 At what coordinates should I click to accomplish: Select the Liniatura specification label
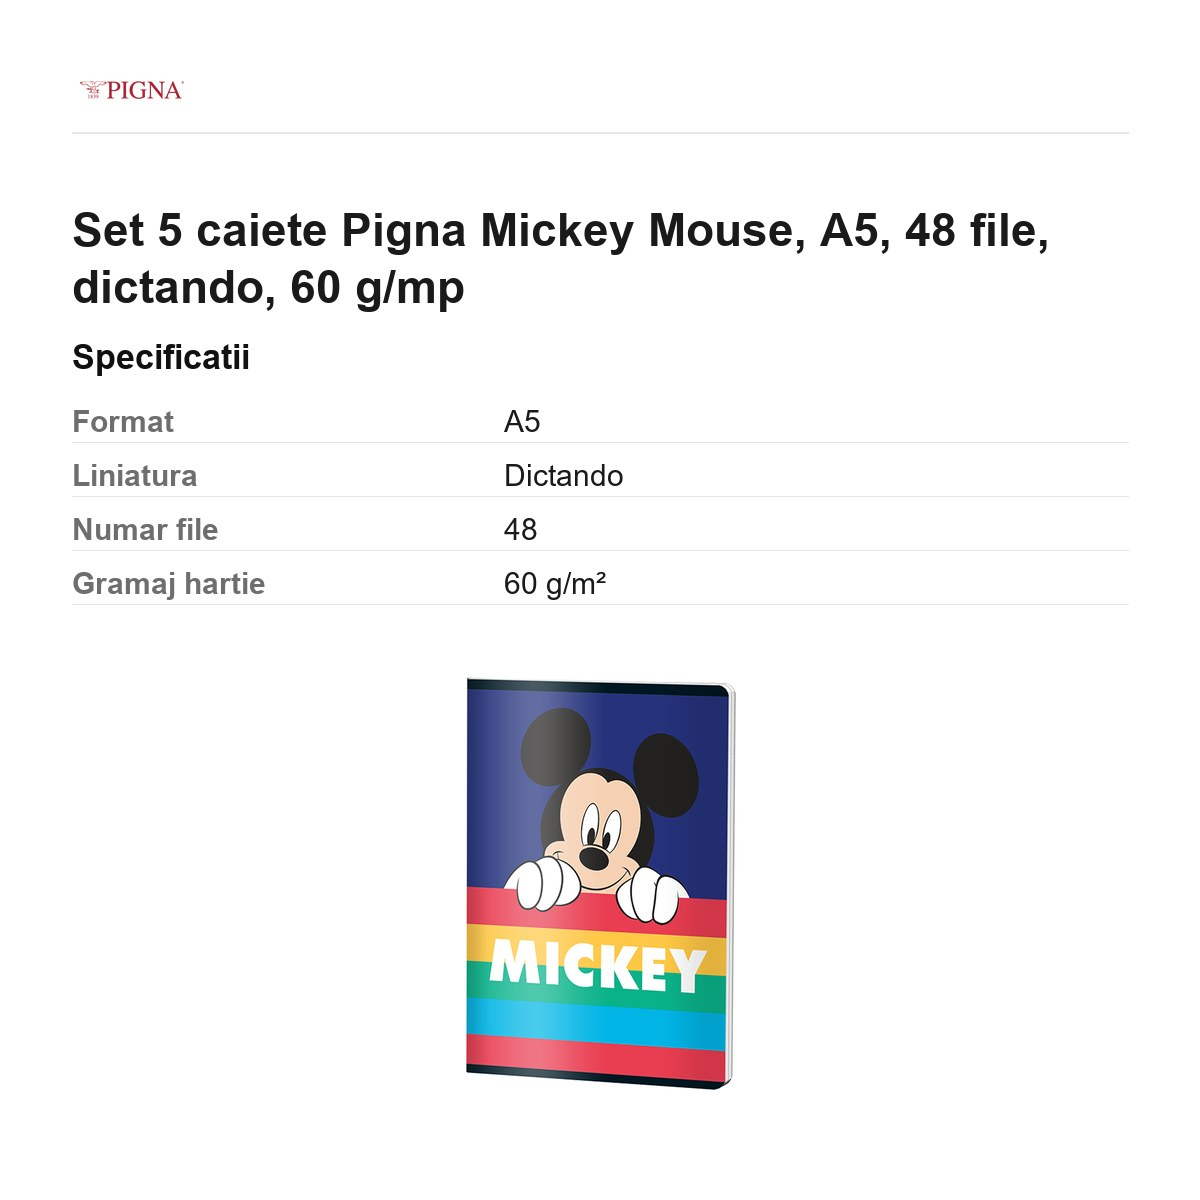pos(135,476)
